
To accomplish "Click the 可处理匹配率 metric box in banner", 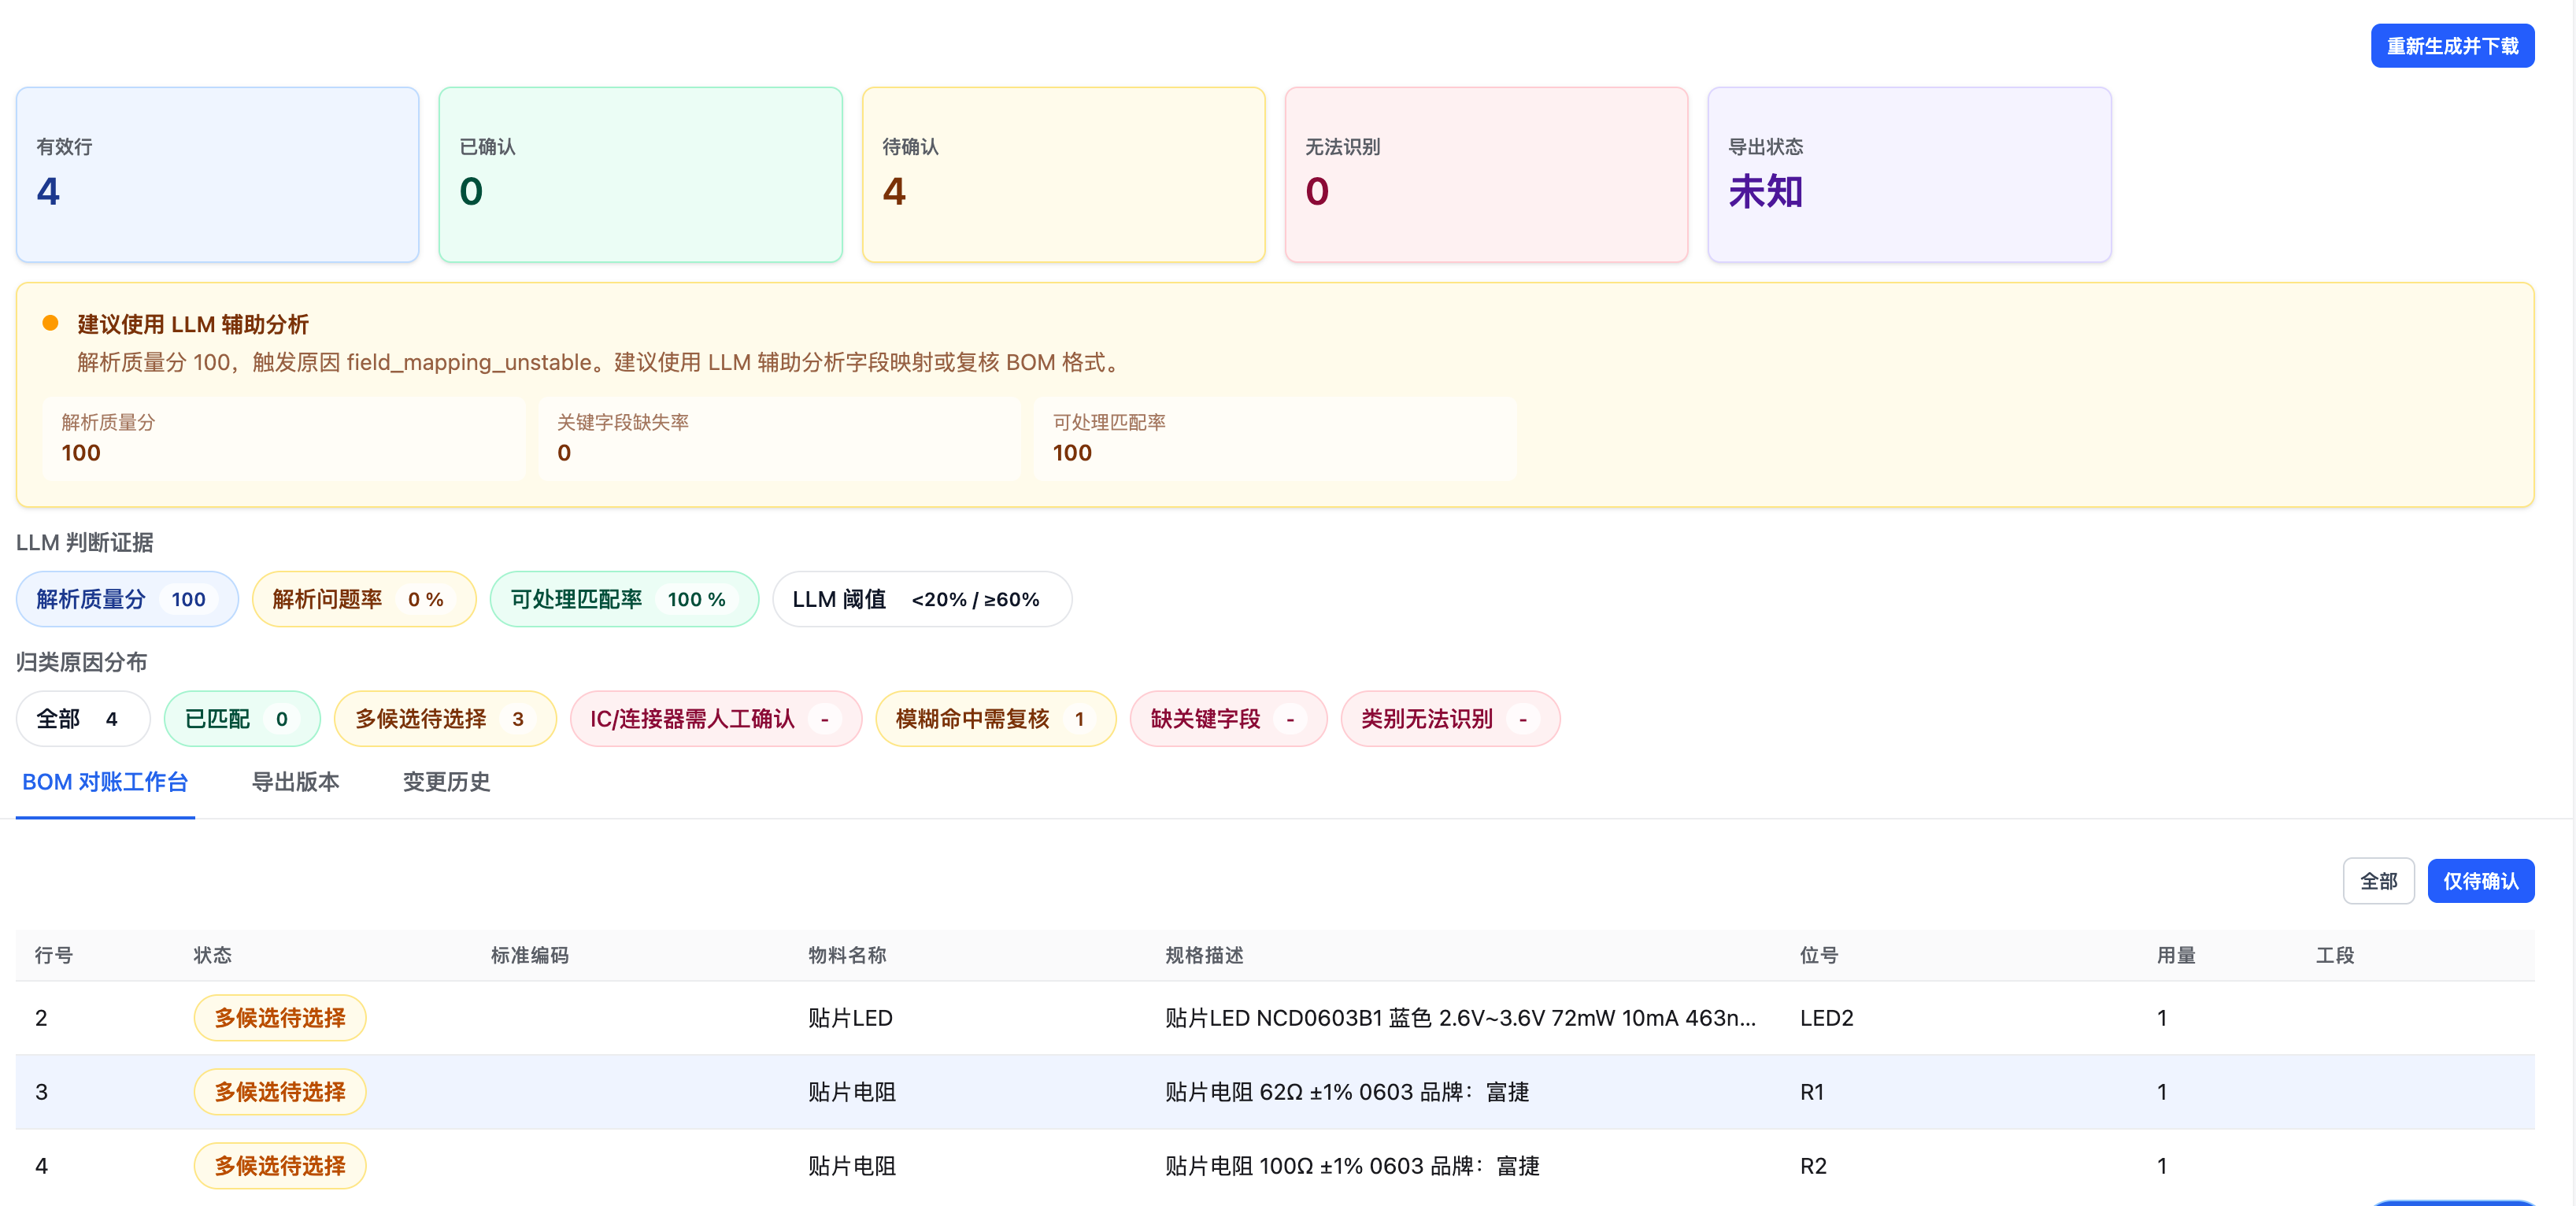I will coord(1275,439).
